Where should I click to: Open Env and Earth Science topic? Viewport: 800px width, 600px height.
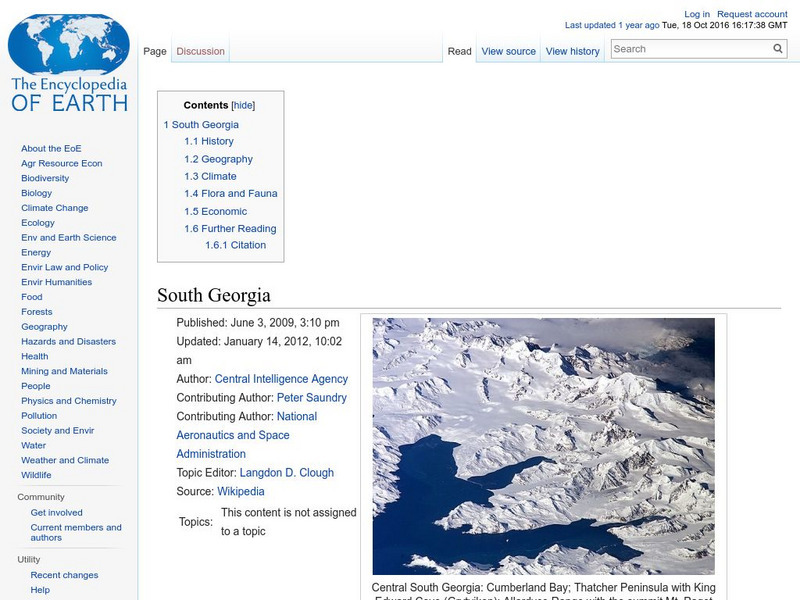click(68, 237)
